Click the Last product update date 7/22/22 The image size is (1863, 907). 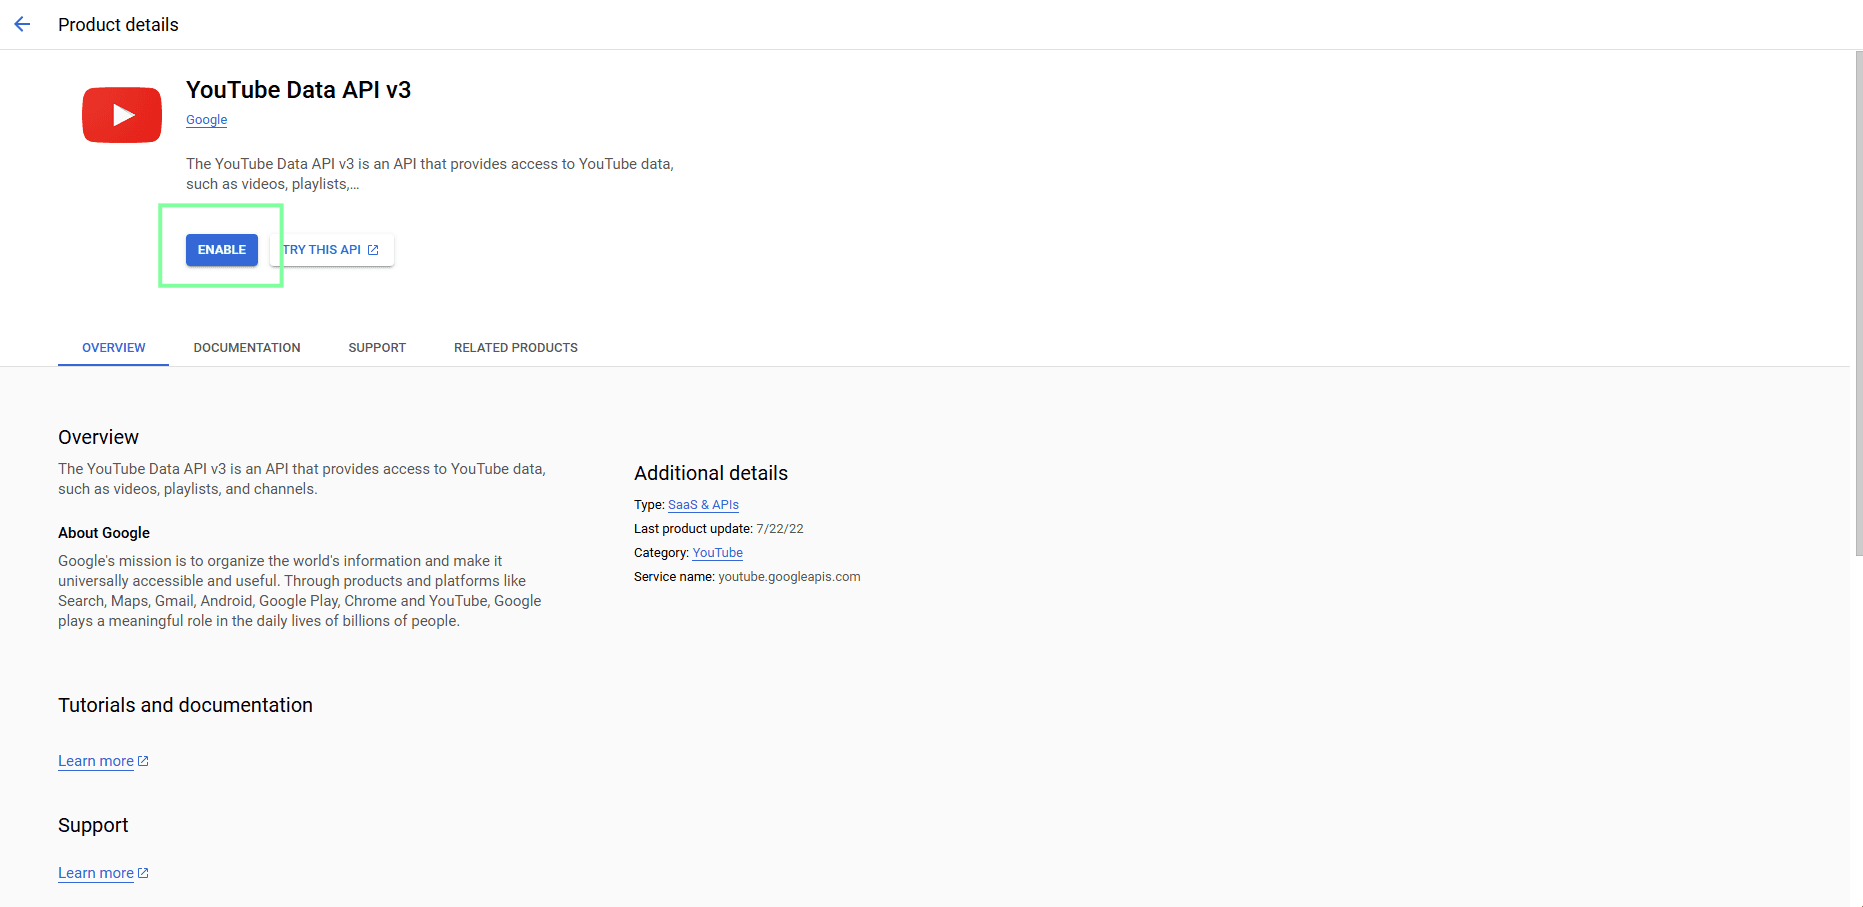pyautogui.click(x=780, y=529)
